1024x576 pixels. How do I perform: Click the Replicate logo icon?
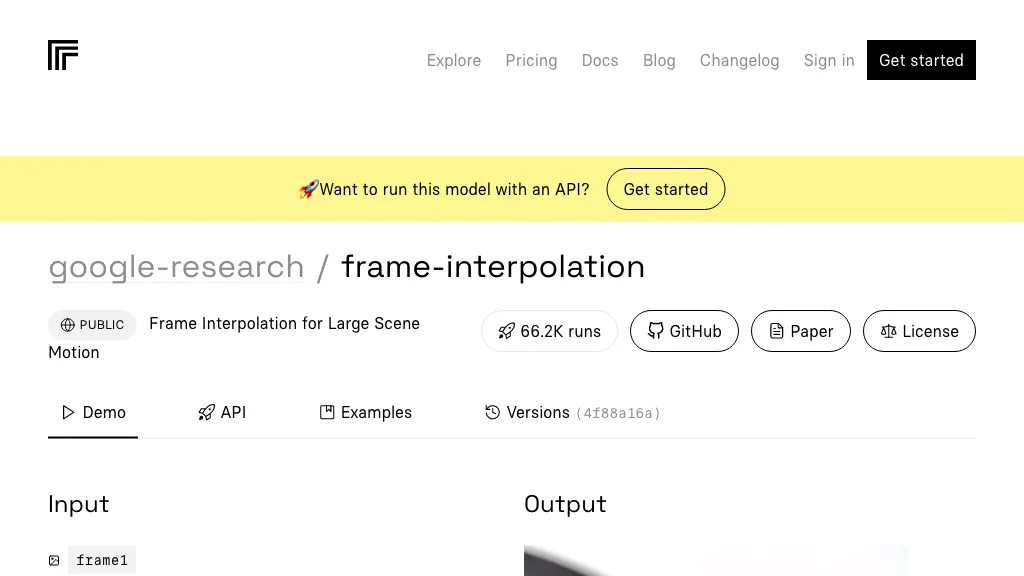click(x=63, y=56)
